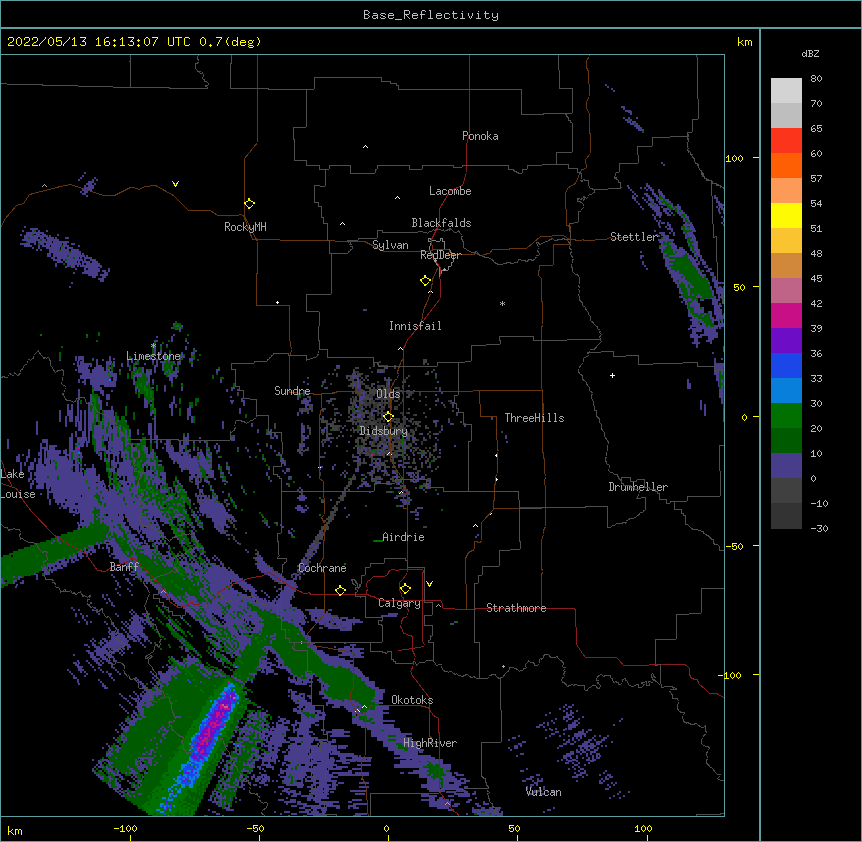The image size is (862, 842).
Task: Click the Stettler label
Action: (633, 237)
